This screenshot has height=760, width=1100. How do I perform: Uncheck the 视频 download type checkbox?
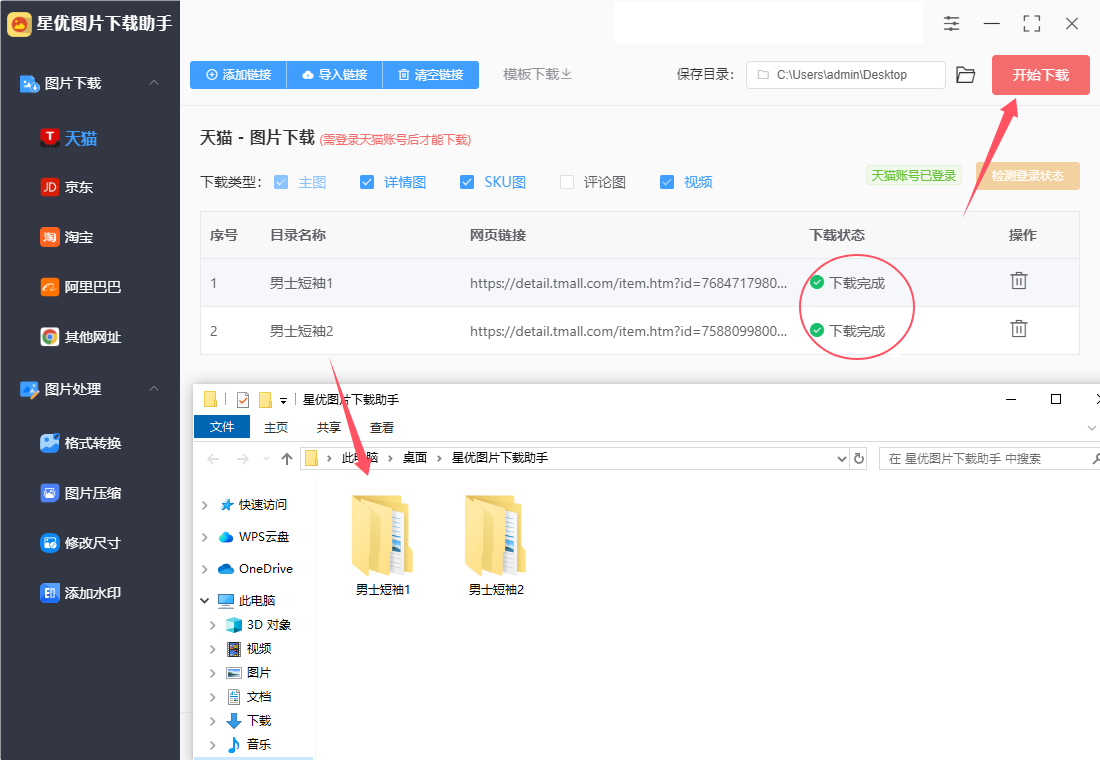[x=667, y=182]
